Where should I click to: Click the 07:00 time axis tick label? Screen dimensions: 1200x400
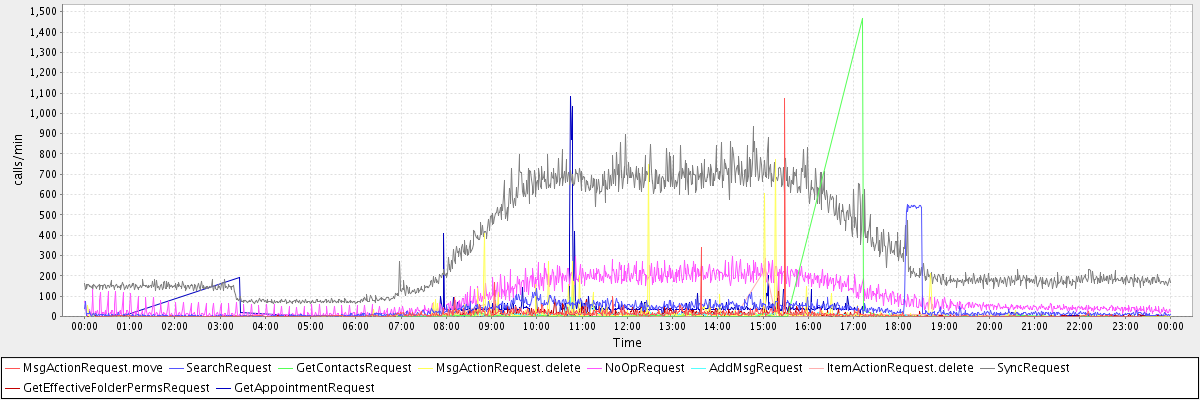[401, 326]
